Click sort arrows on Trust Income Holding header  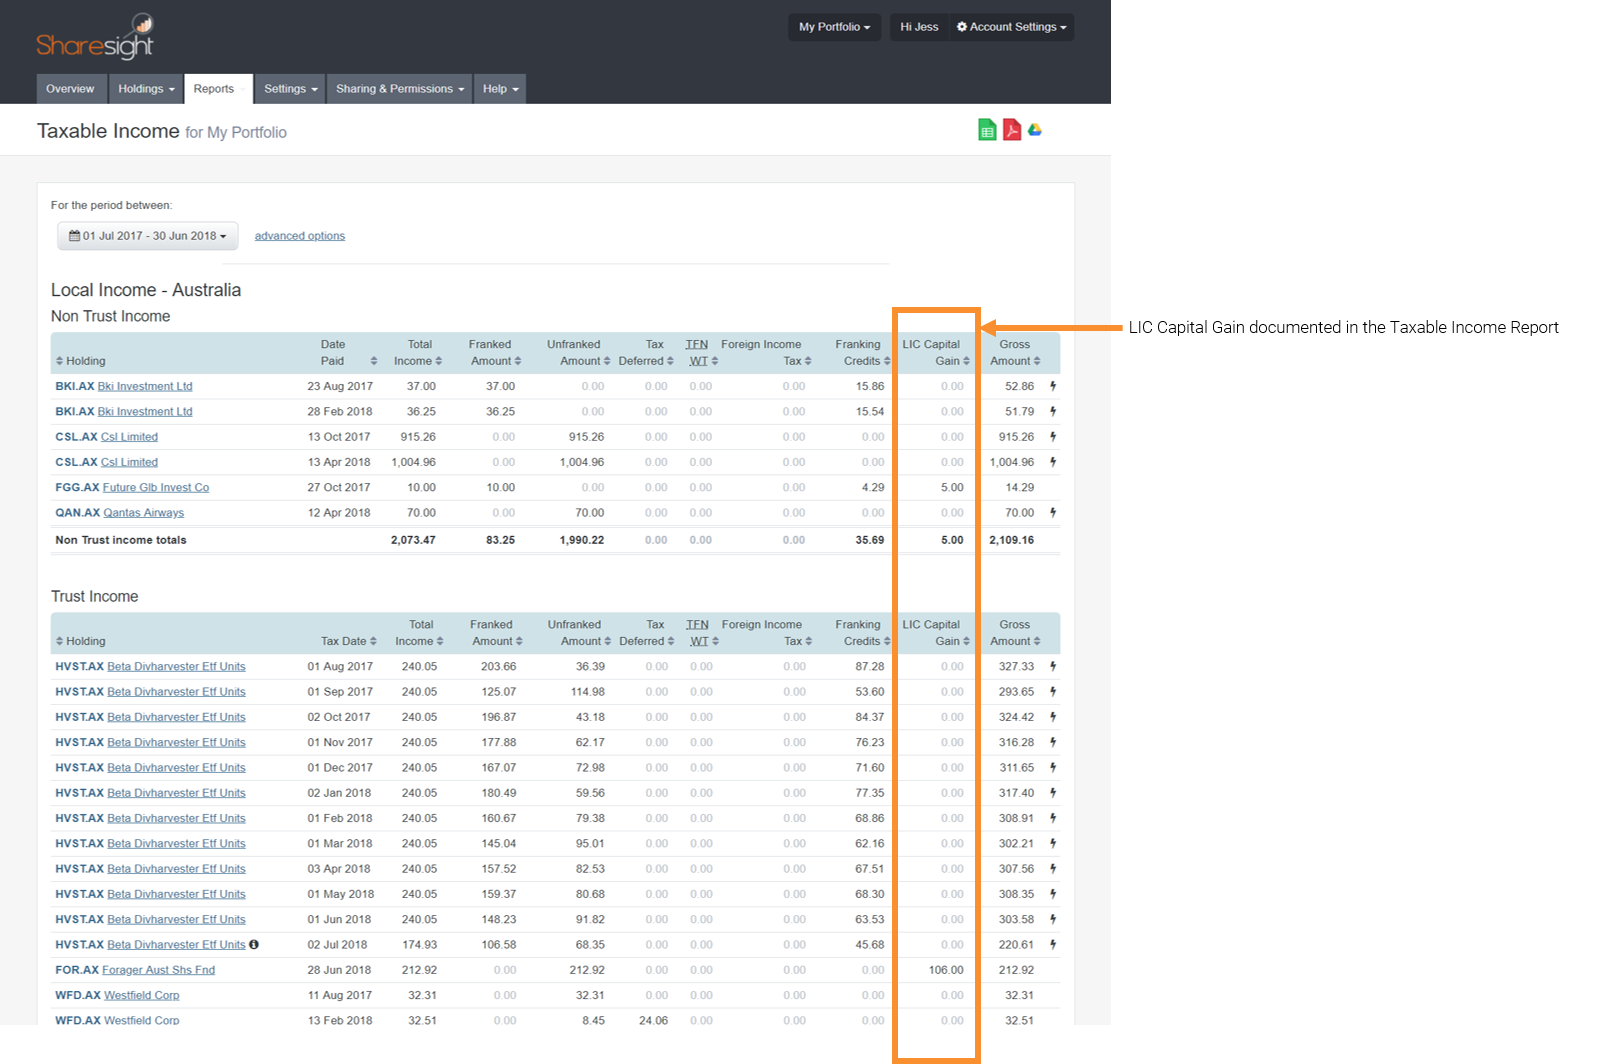point(59,641)
